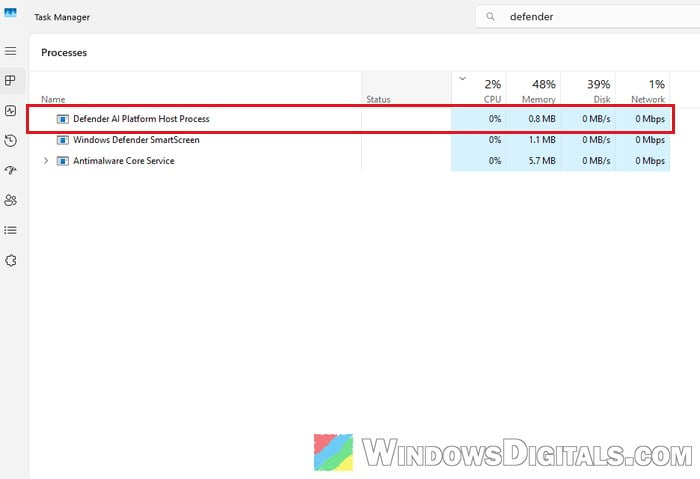Image resolution: width=700 pixels, height=479 pixels.
Task: Click the sort chevron above CPU
Action: [462, 79]
